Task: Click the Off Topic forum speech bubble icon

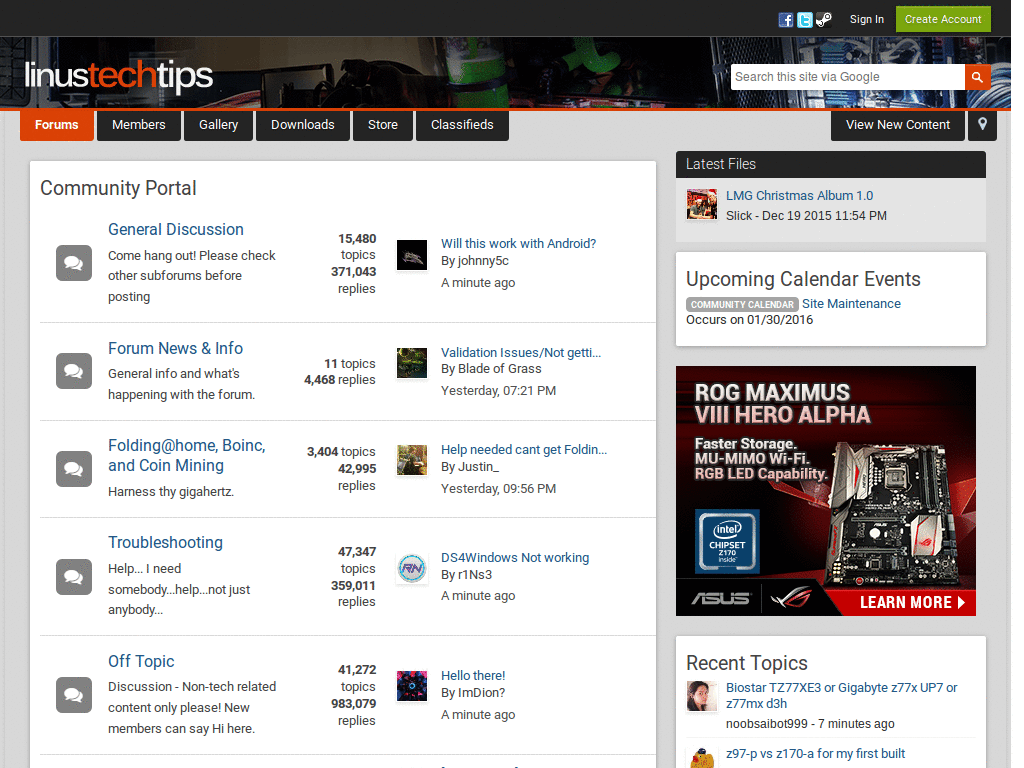Action: click(74, 695)
